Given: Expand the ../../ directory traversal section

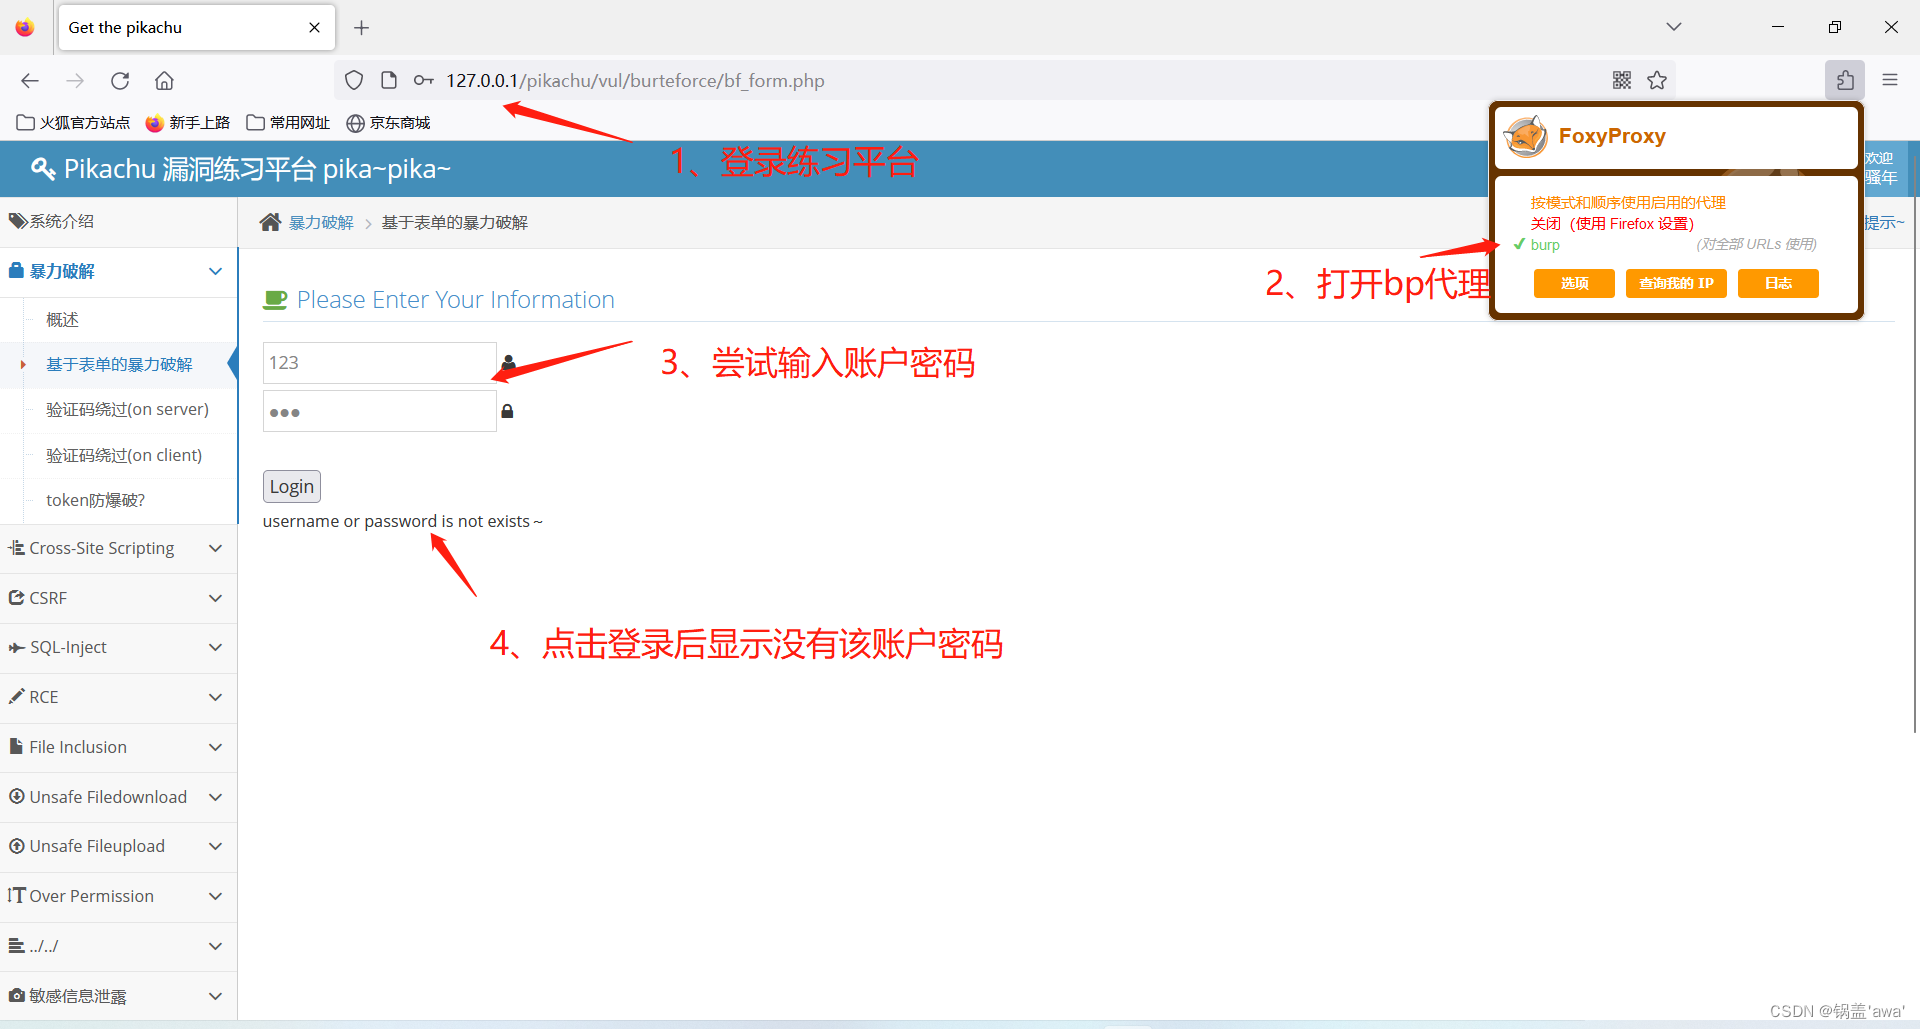Looking at the screenshot, I should [118, 946].
